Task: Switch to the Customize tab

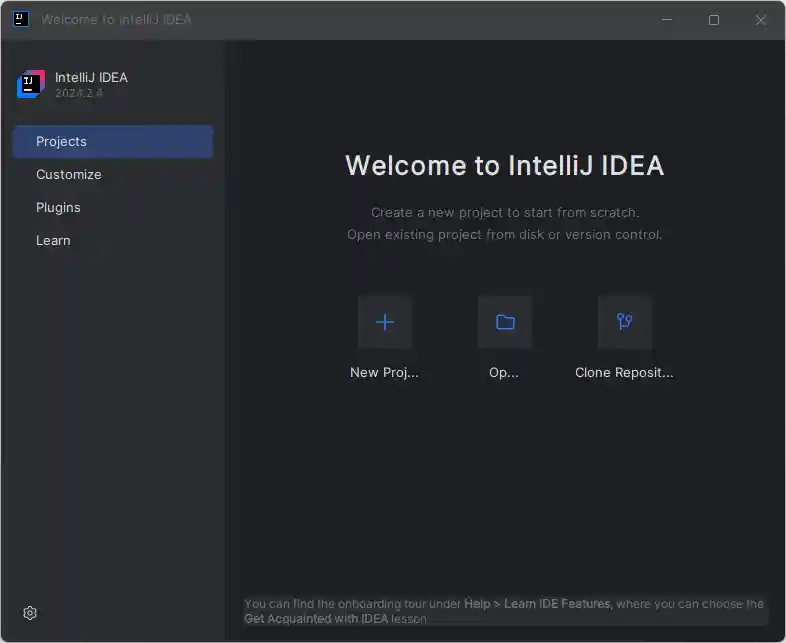Action: pos(69,175)
